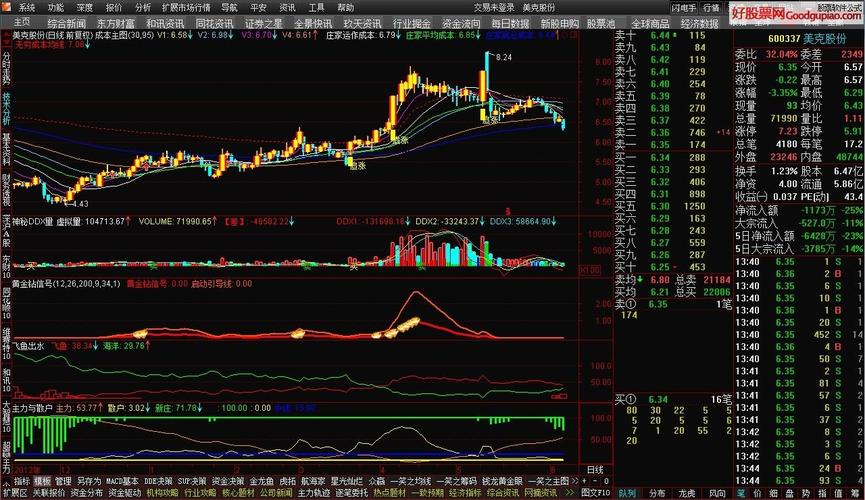Switch to the 龙虎 tab
The width and height of the screenshot is (865, 500).
pos(687,493)
